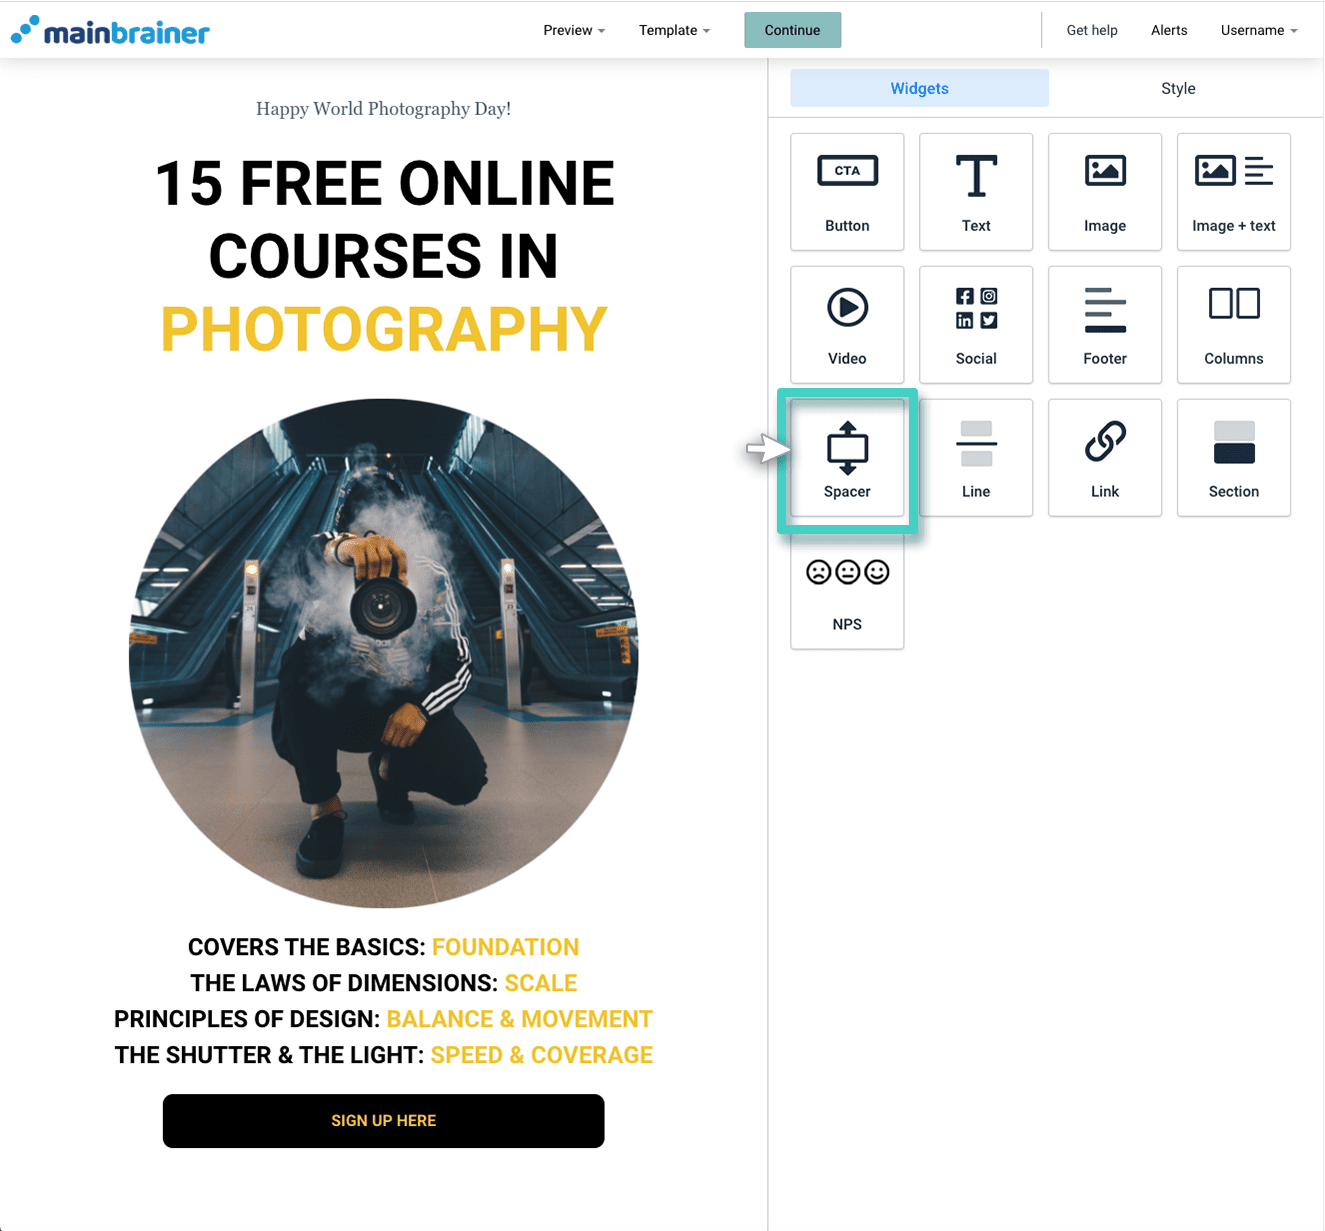Image resolution: width=1325 pixels, height=1231 pixels.
Task: Select the Widgets tab
Action: tap(918, 88)
